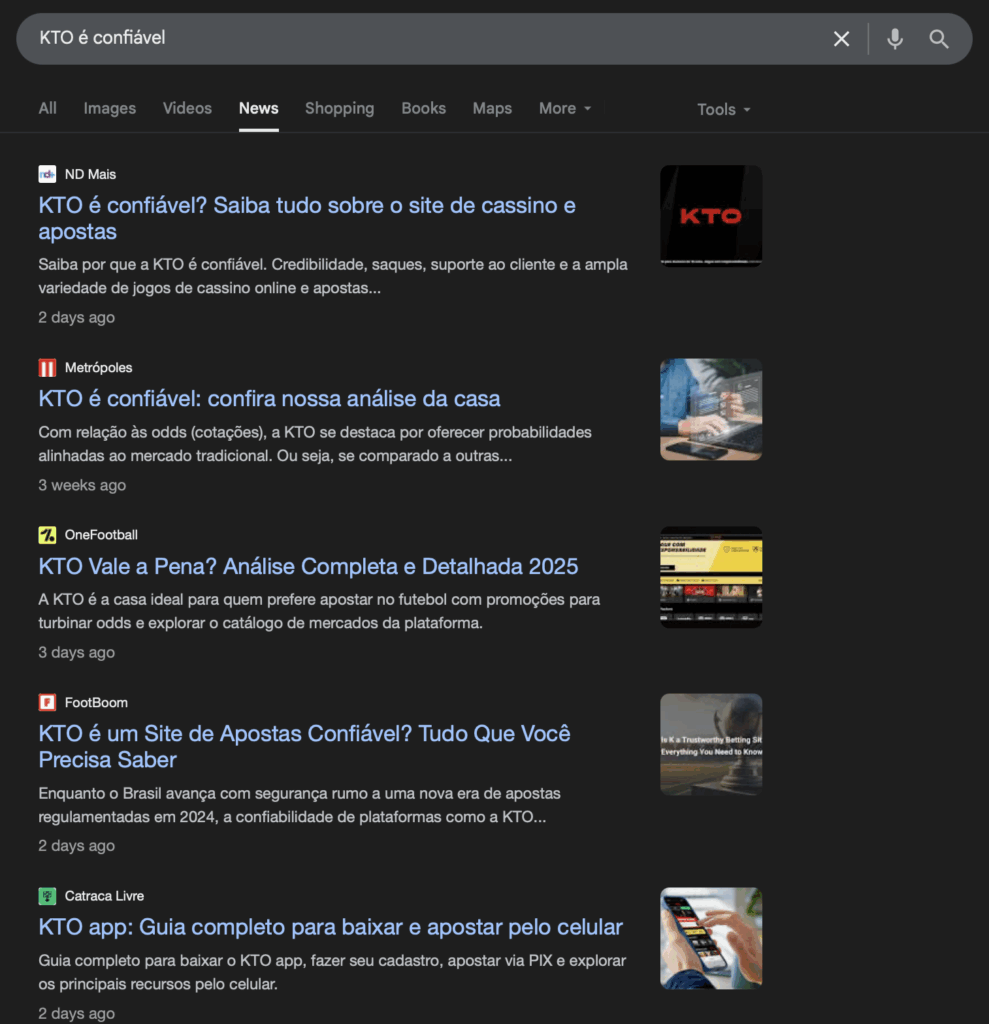Click the Catraca Livre source name
This screenshot has width=989, height=1024.
pos(105,896)
